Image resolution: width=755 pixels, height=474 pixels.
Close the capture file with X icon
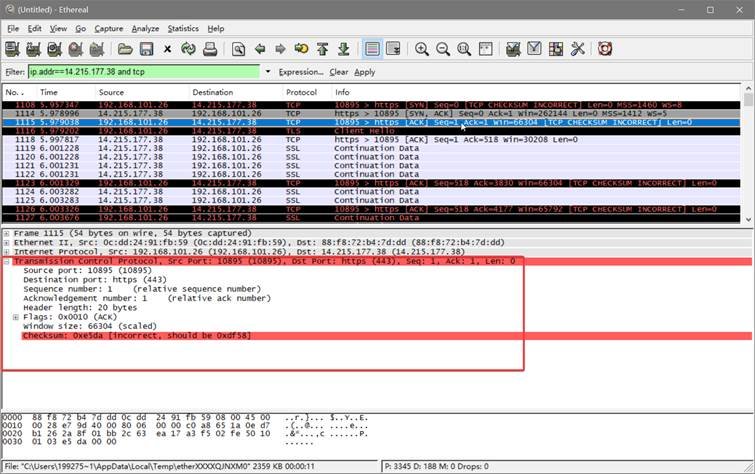(x=167, y=49)
